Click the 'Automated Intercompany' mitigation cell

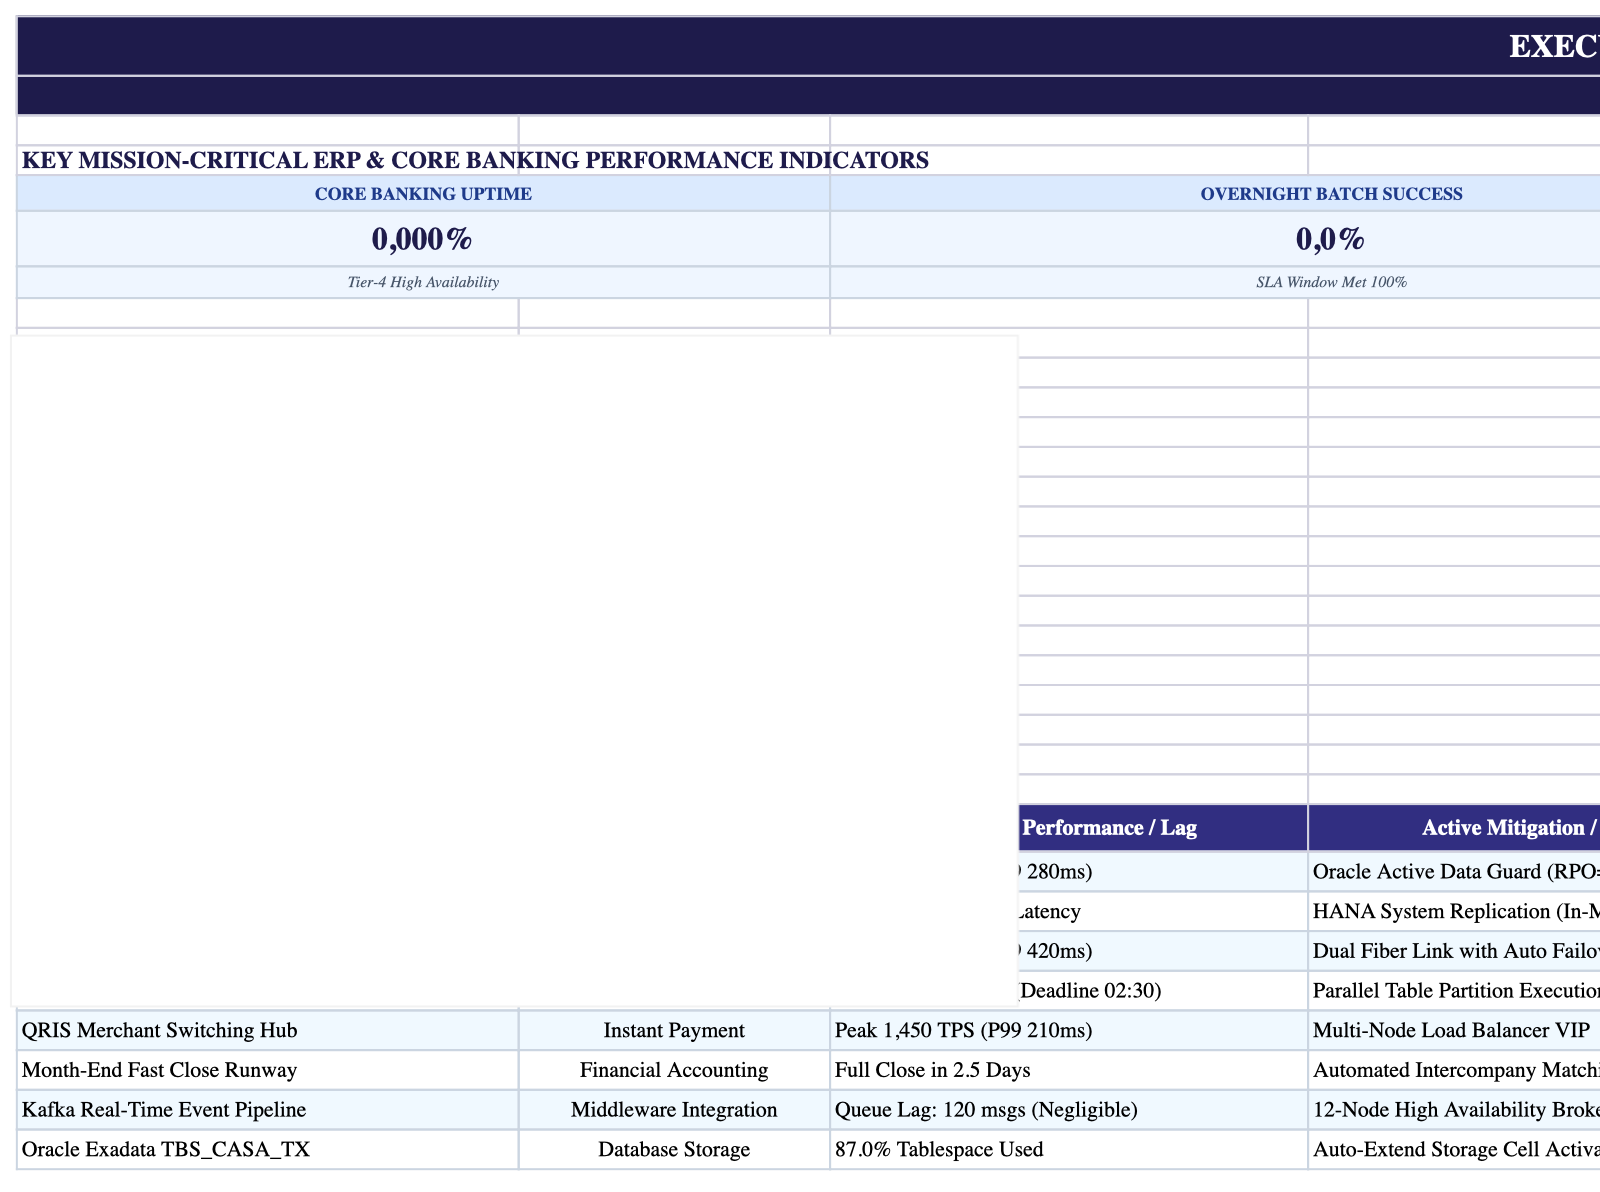click(1455, 1070)
